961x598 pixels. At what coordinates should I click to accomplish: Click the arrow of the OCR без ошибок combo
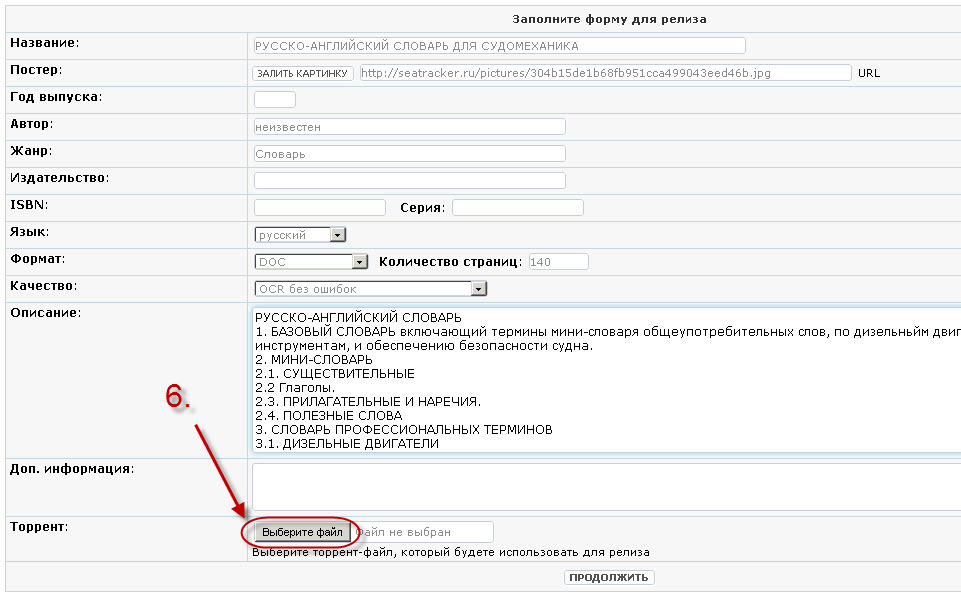479,289
